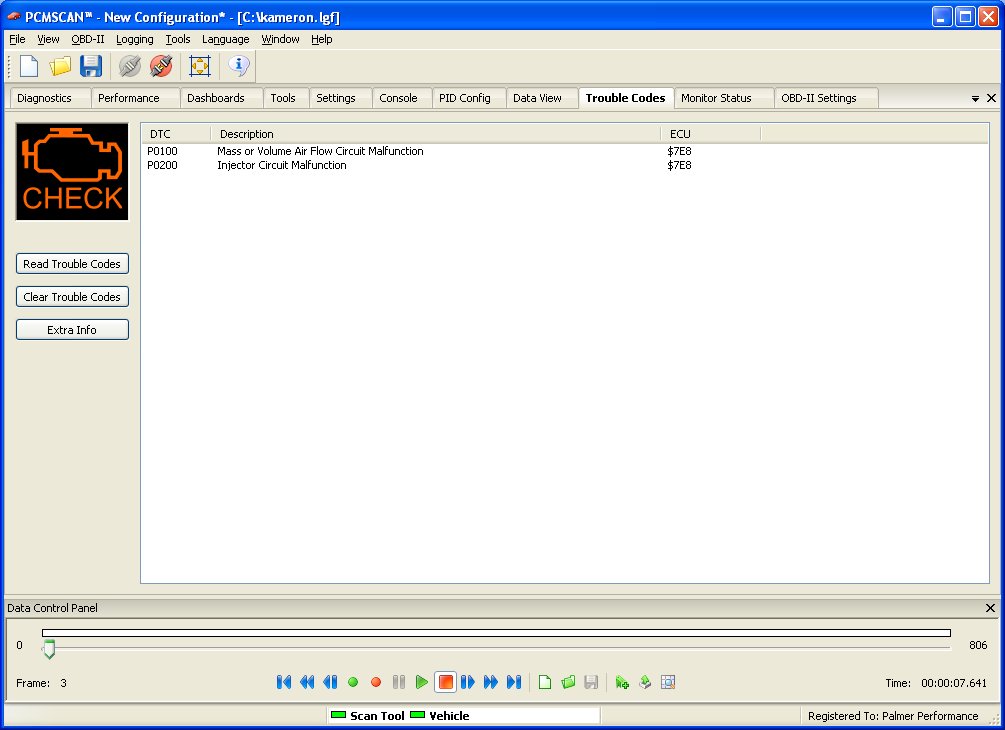1005x730 pixels.
Task: Select 'Mass or Volume Air Flow Circuit Malfunction'
Action: click(x=320, y=151)
